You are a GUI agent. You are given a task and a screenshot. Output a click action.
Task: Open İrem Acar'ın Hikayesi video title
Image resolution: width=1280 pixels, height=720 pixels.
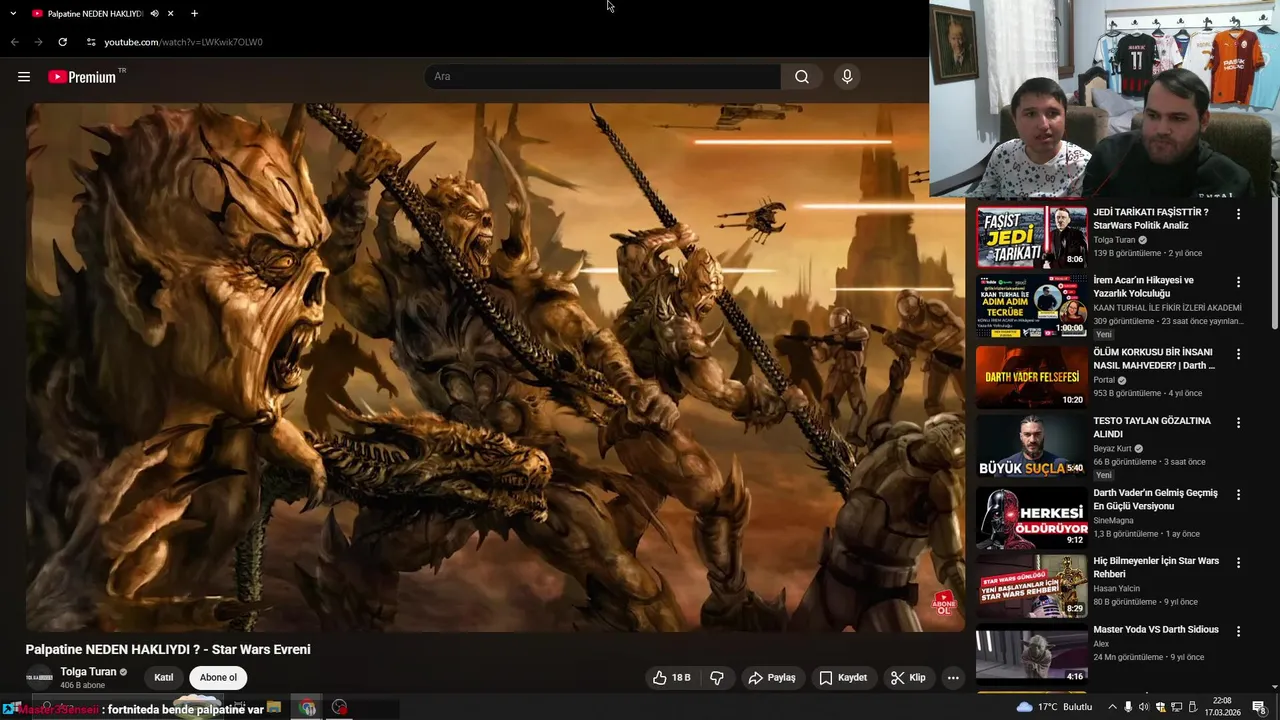[1143, 287]
